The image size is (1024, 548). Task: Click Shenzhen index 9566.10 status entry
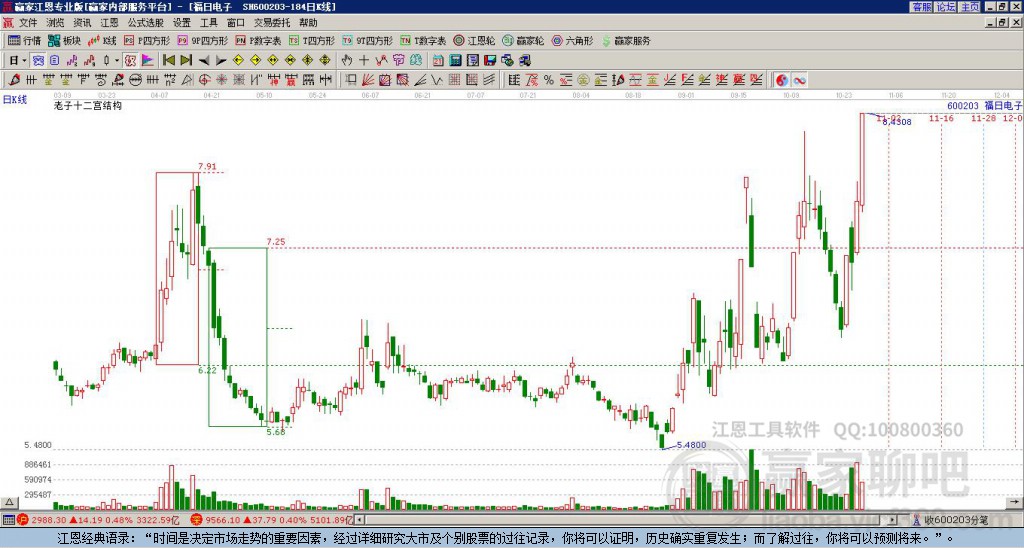tap(271, 520)
